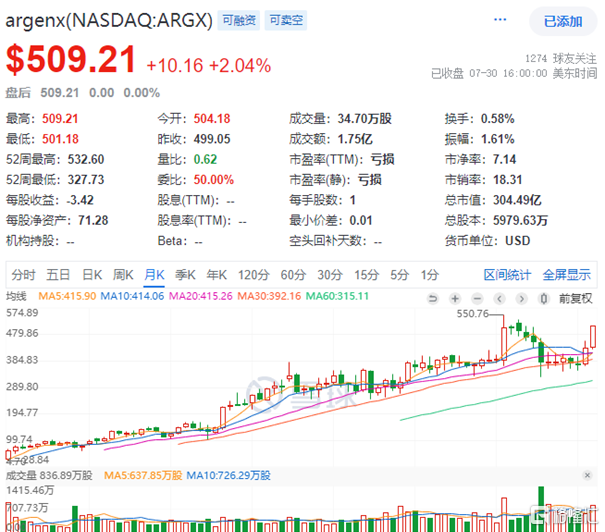Show the 1分 minute chart
The height and width of the screenshot is (532, 605).
pyautogui.click(x=430, y=275)
